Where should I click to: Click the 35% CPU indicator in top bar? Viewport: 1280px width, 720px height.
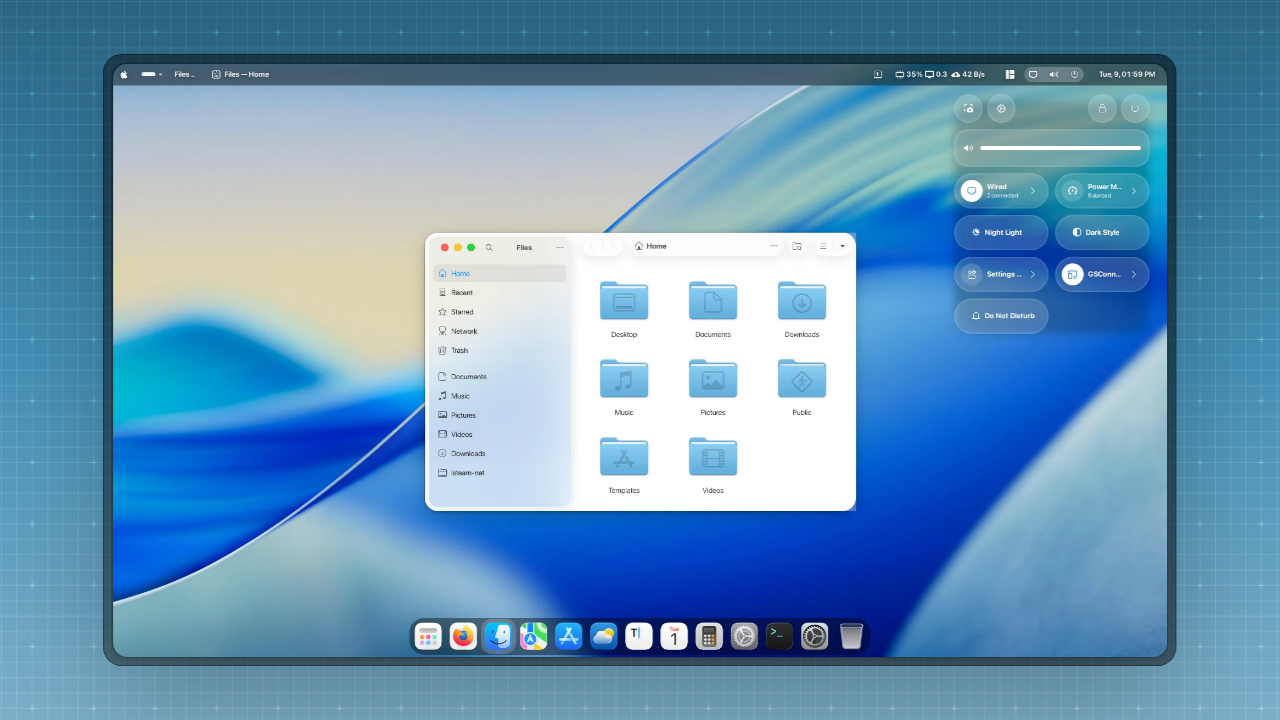pos(908,74)
